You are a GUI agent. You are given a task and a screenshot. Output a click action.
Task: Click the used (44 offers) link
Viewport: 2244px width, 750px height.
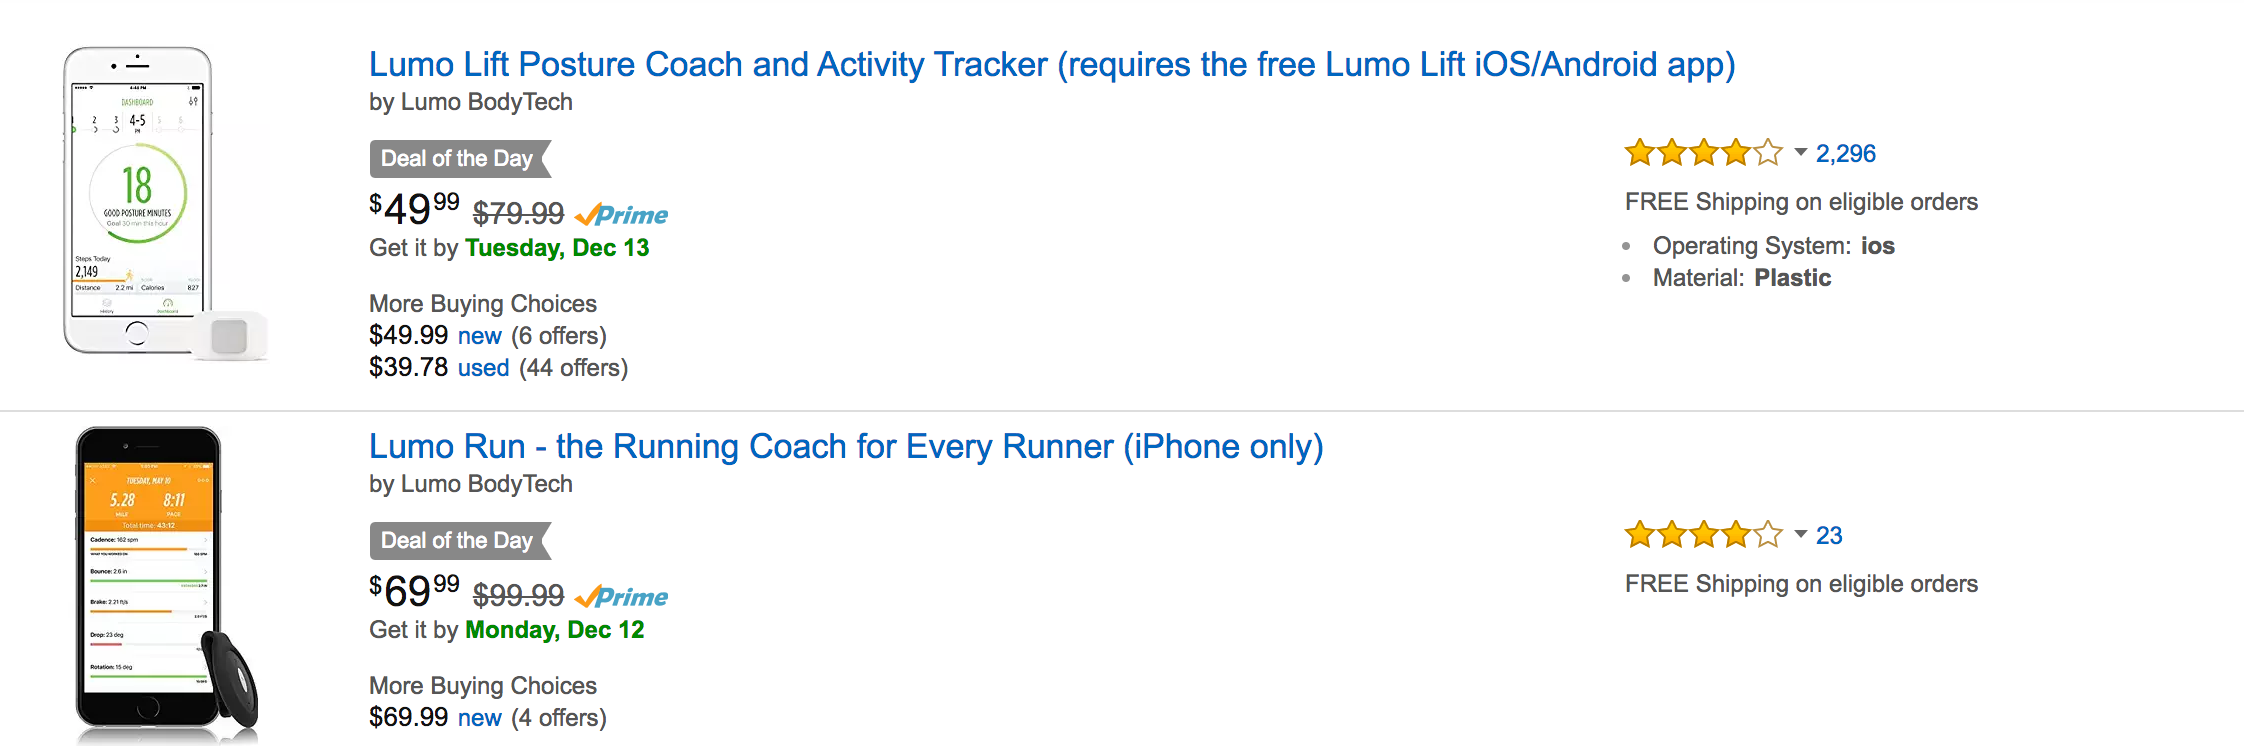pos(483,368)
